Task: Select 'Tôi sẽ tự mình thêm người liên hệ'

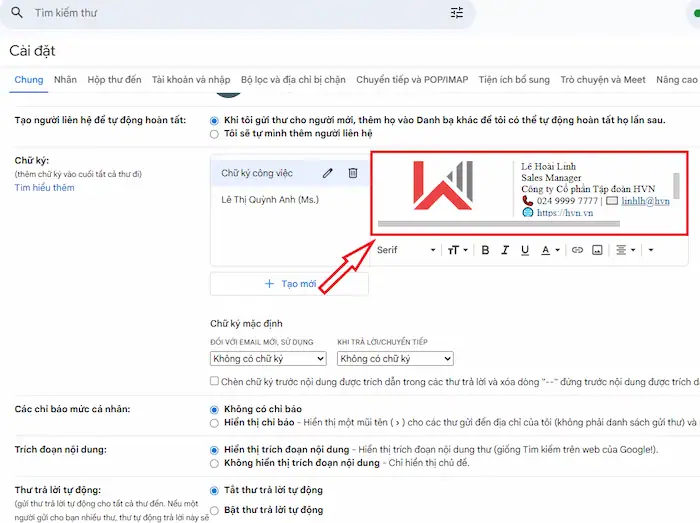Action: (214, 133)
